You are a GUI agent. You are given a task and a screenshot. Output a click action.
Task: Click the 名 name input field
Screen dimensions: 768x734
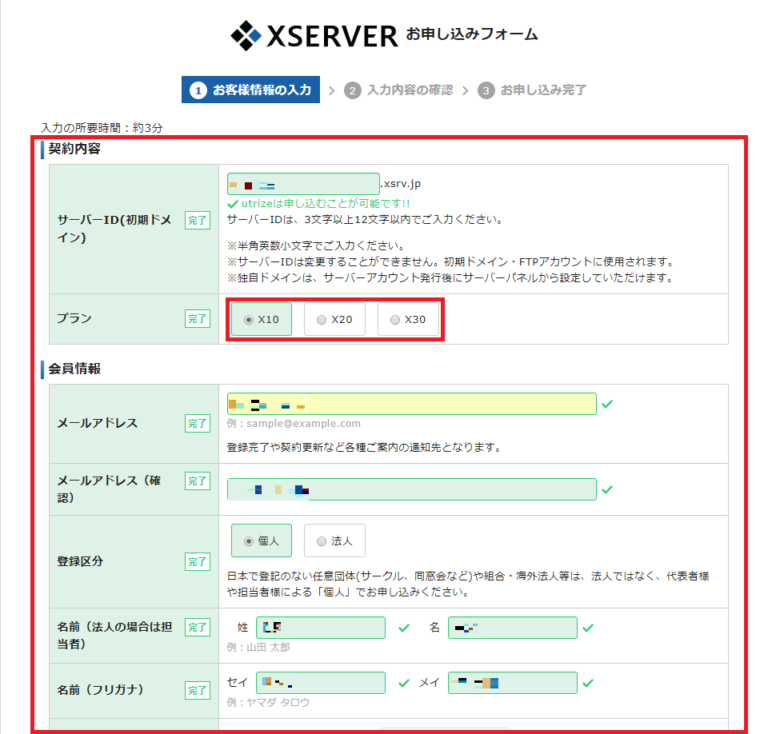(x=512, y=627)
